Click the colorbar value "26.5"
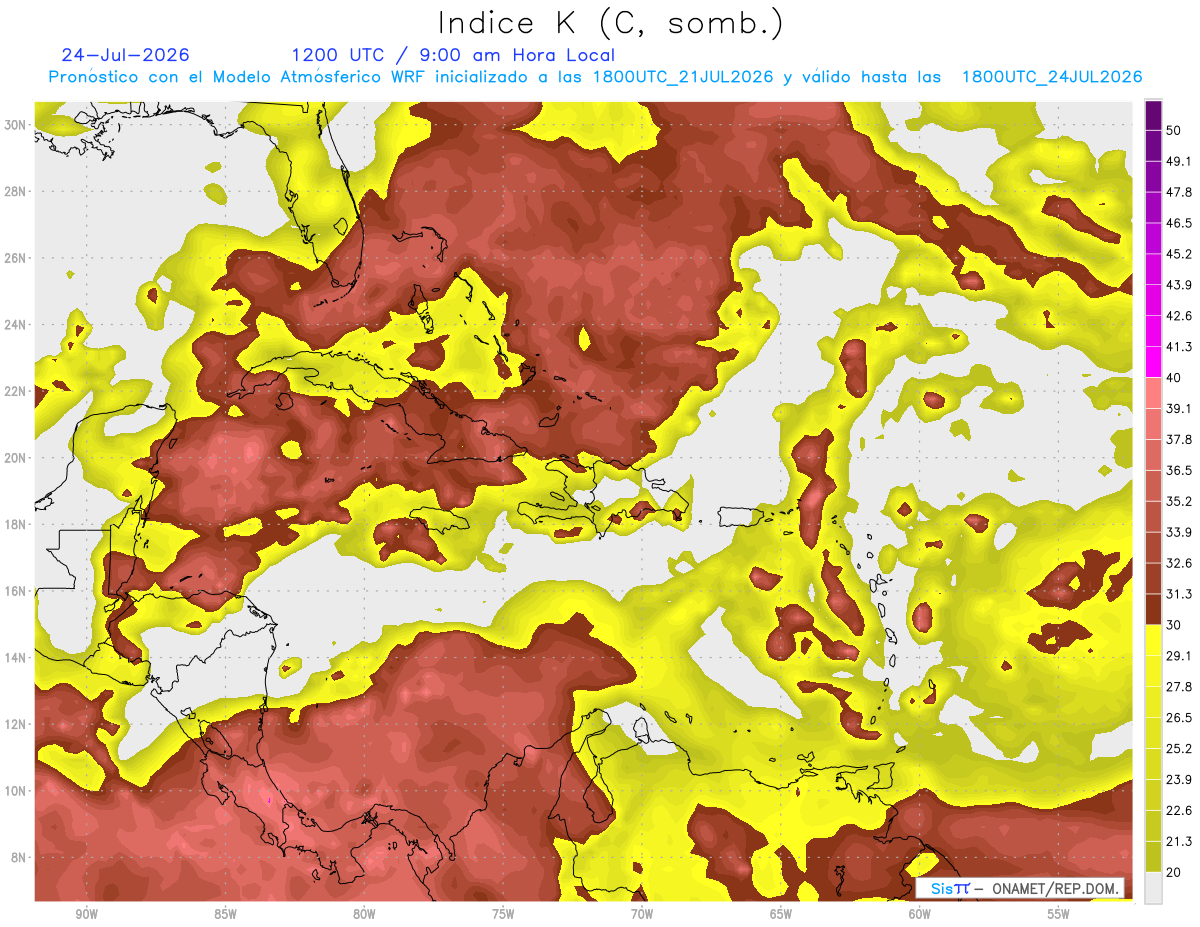Viewport: 1200px width, 927px height. point(1178,717)
